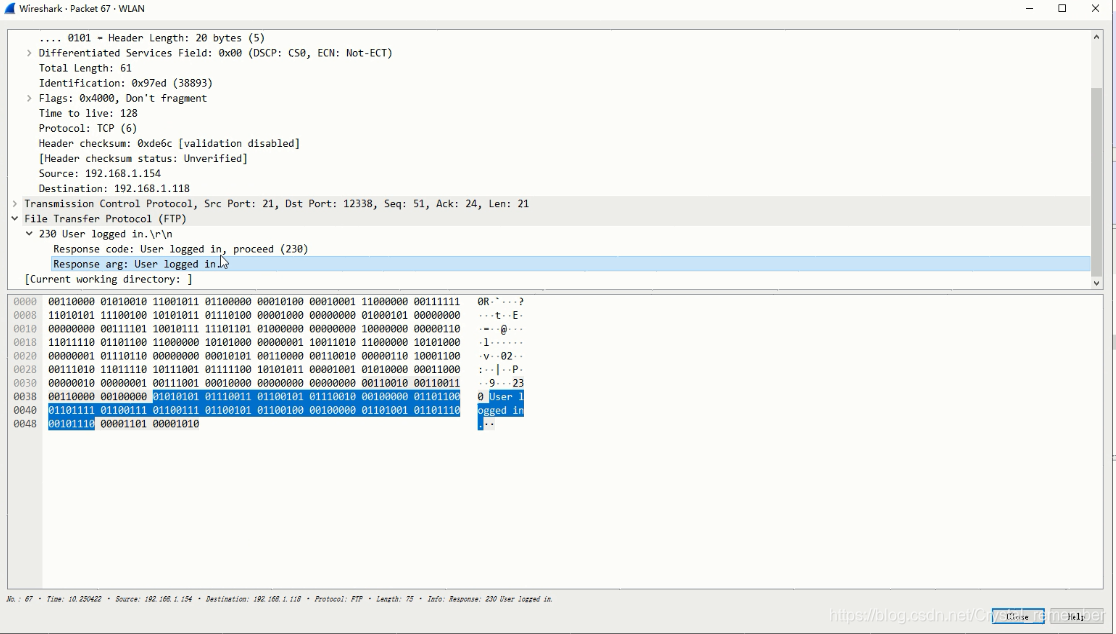Click byte 00001101 in row 0048

point(124,424)
